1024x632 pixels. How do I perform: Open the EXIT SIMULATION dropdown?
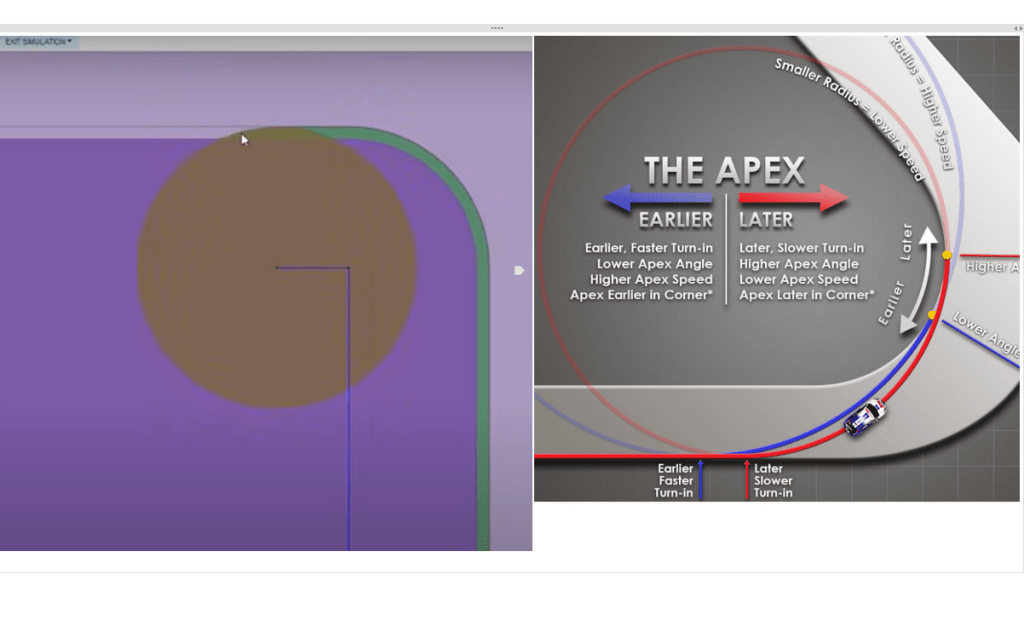click(39, 42)
